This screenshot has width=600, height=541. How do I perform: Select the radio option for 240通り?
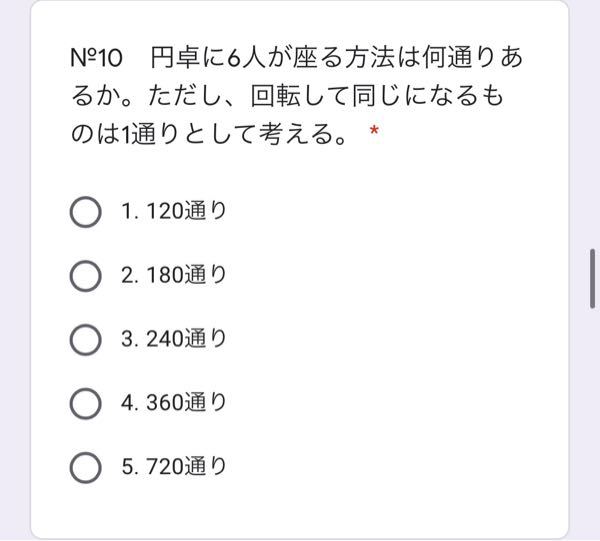tap(86, 340)
